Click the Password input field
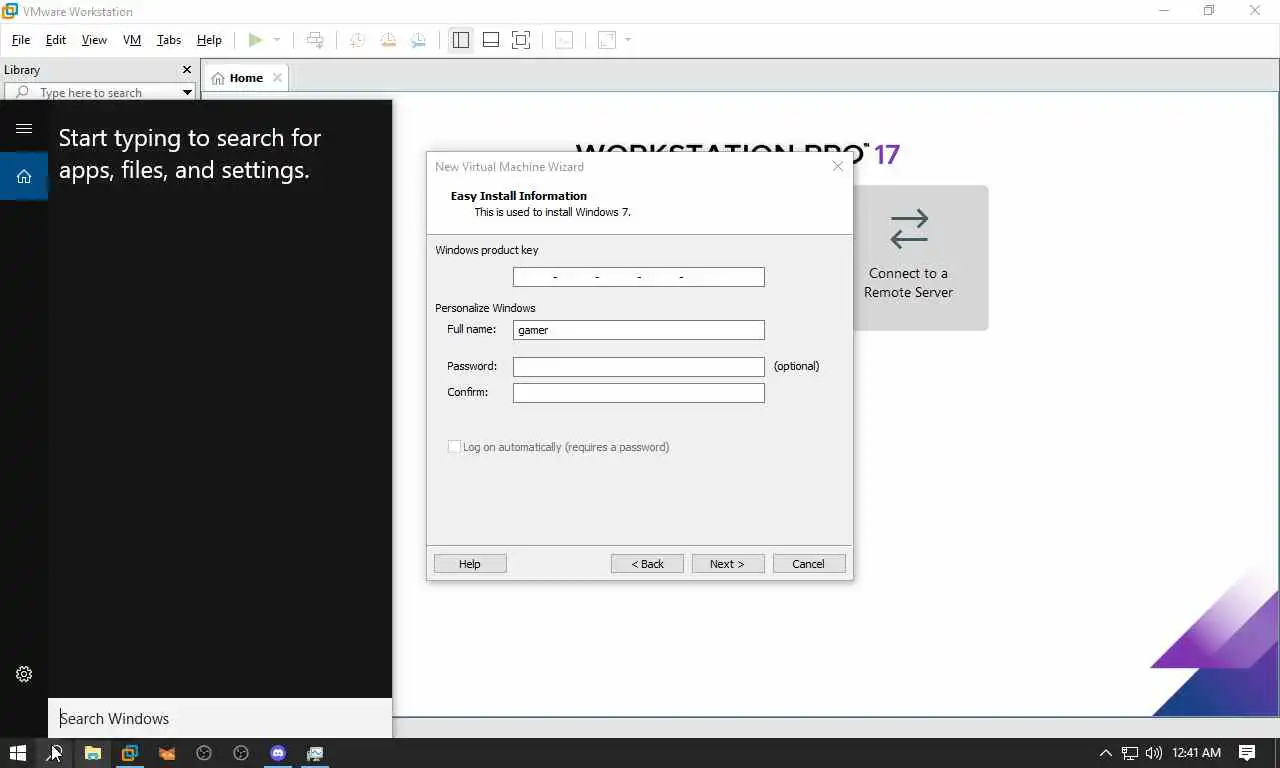 639,367
